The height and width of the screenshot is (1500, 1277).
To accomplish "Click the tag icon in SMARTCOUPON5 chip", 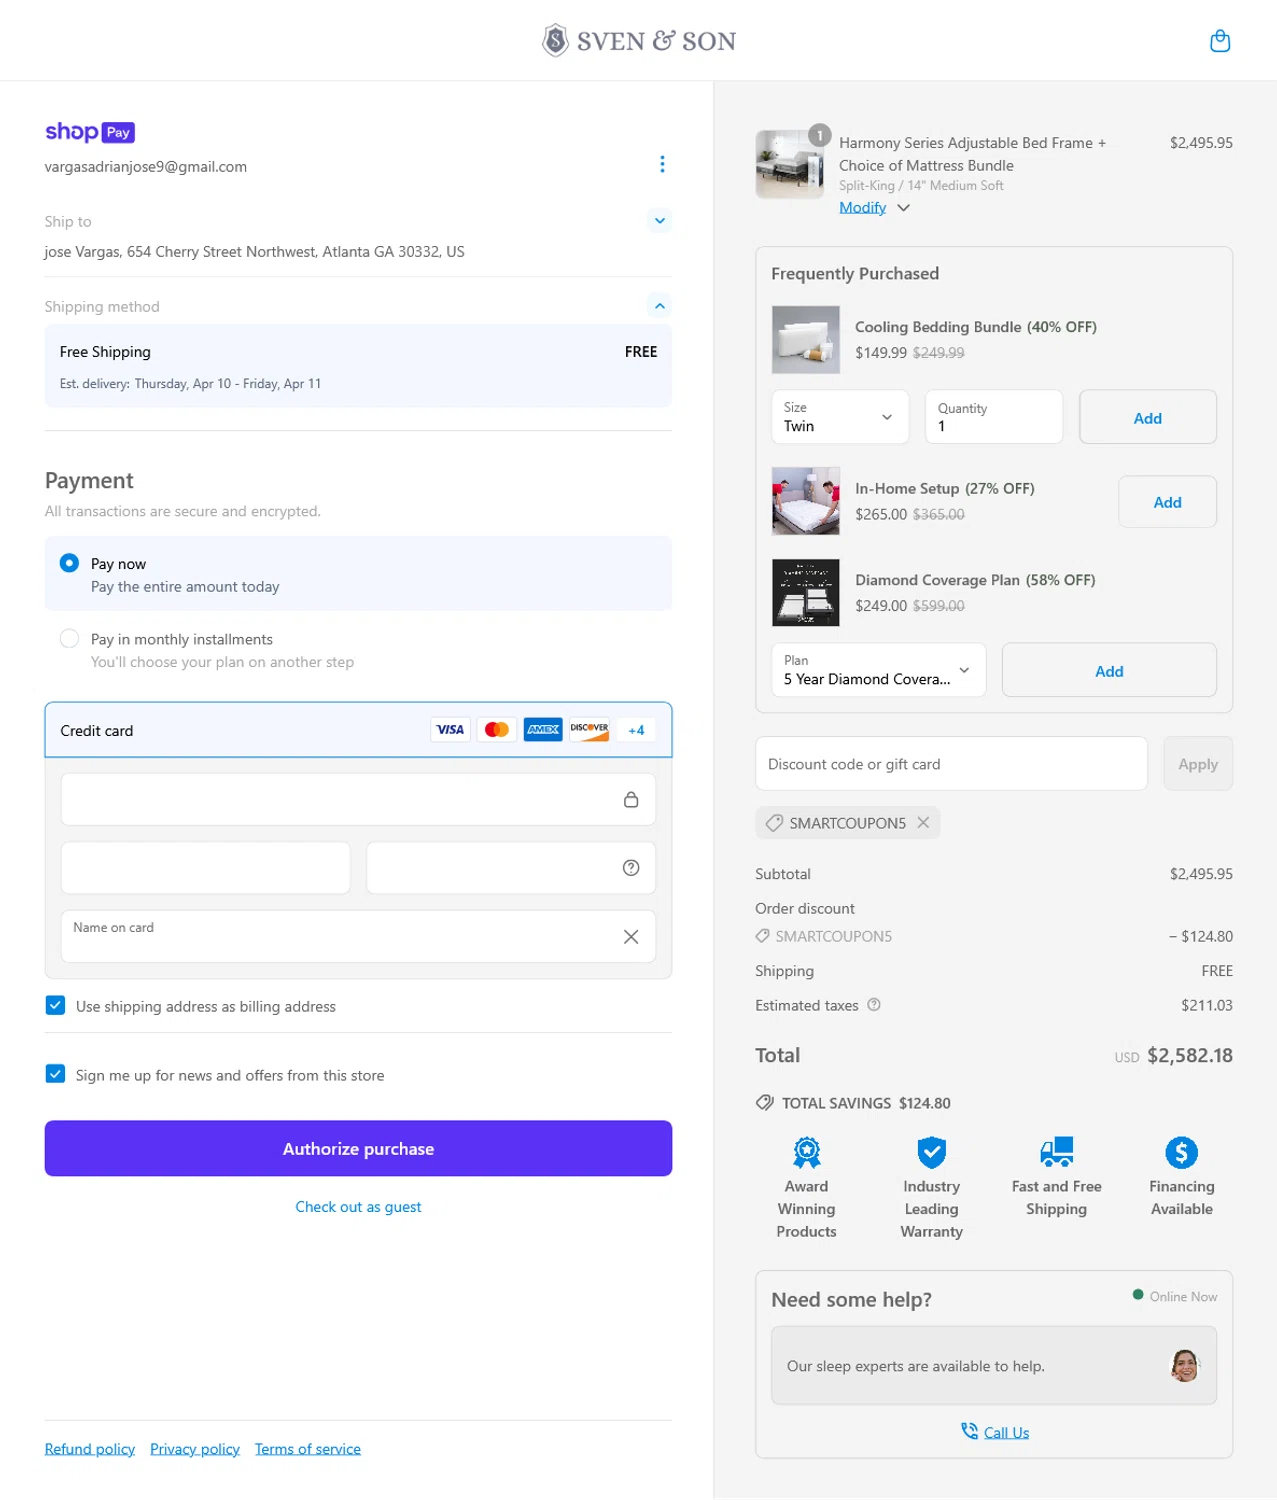I will click(774, 823).
